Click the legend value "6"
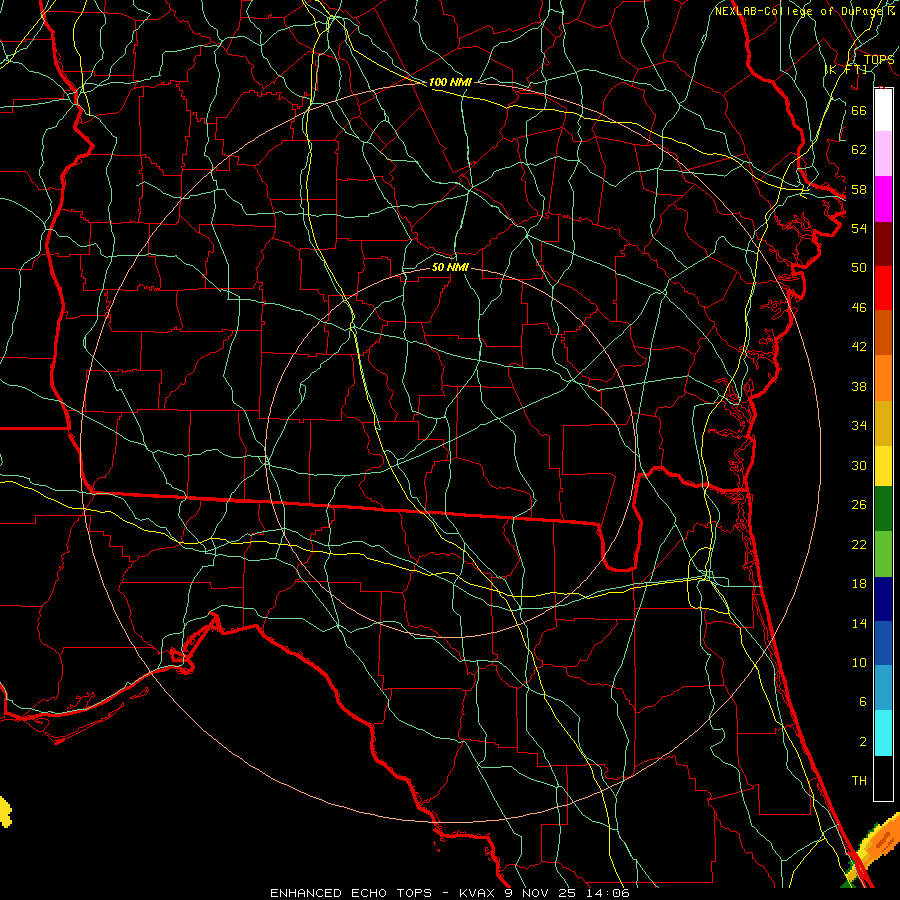Viewport: 900px width, 900px height. click(862, 702)
